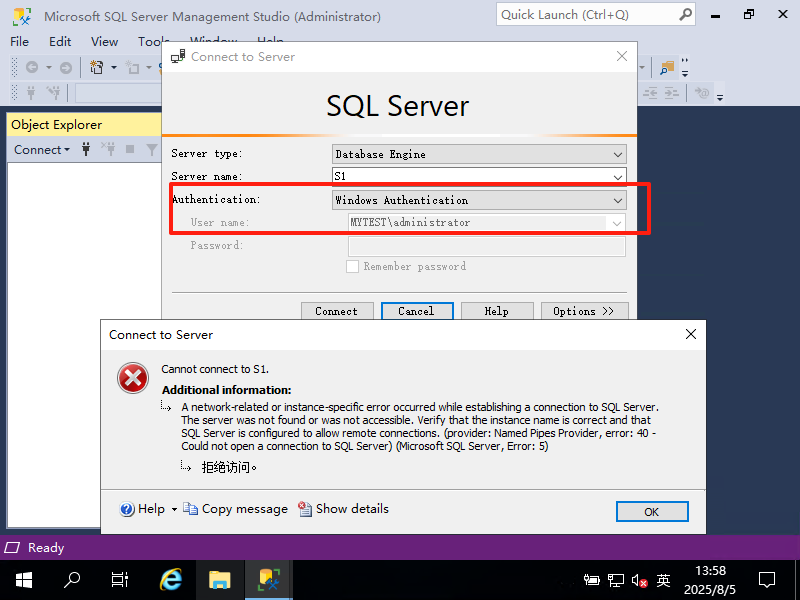Open the Edit menu
Screen dimensions: 800x600
(60, 41)
